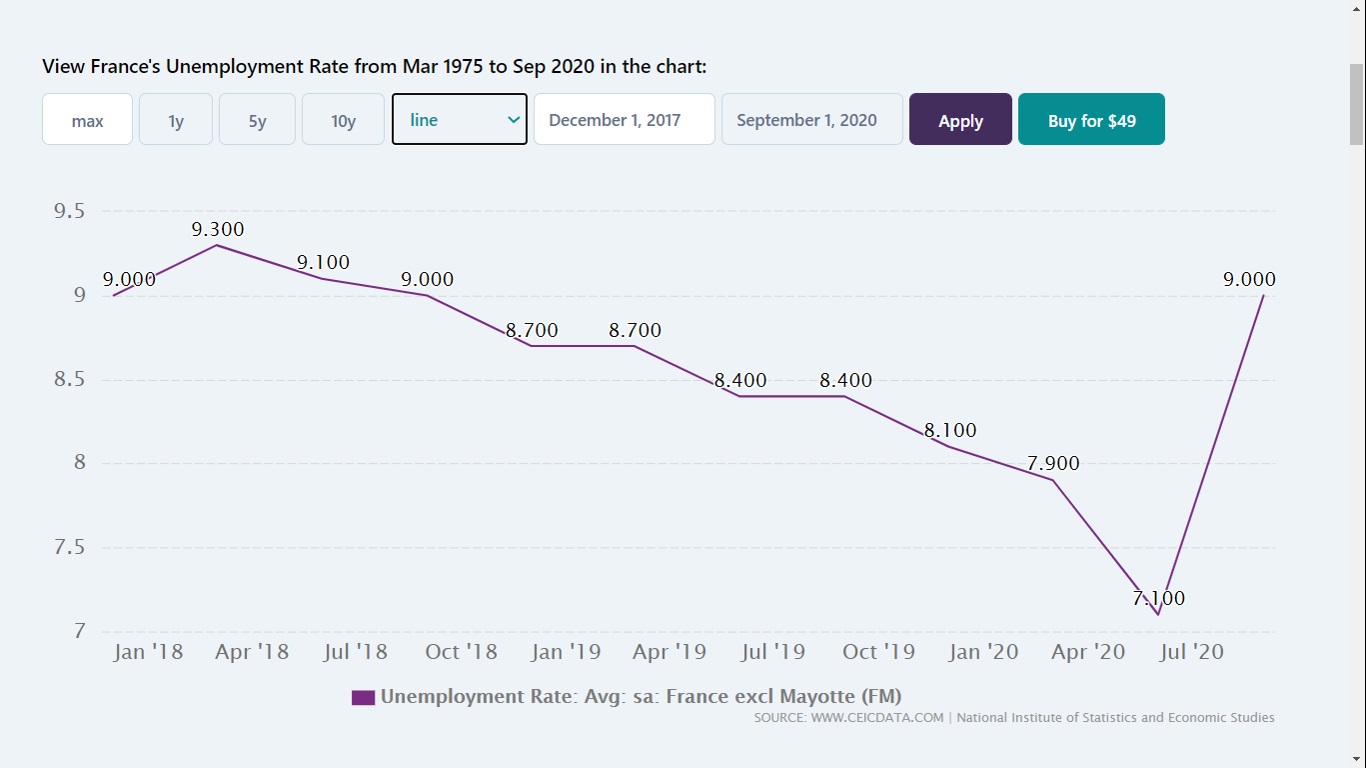Click the 7.5 y-axis label

(69, 547)
